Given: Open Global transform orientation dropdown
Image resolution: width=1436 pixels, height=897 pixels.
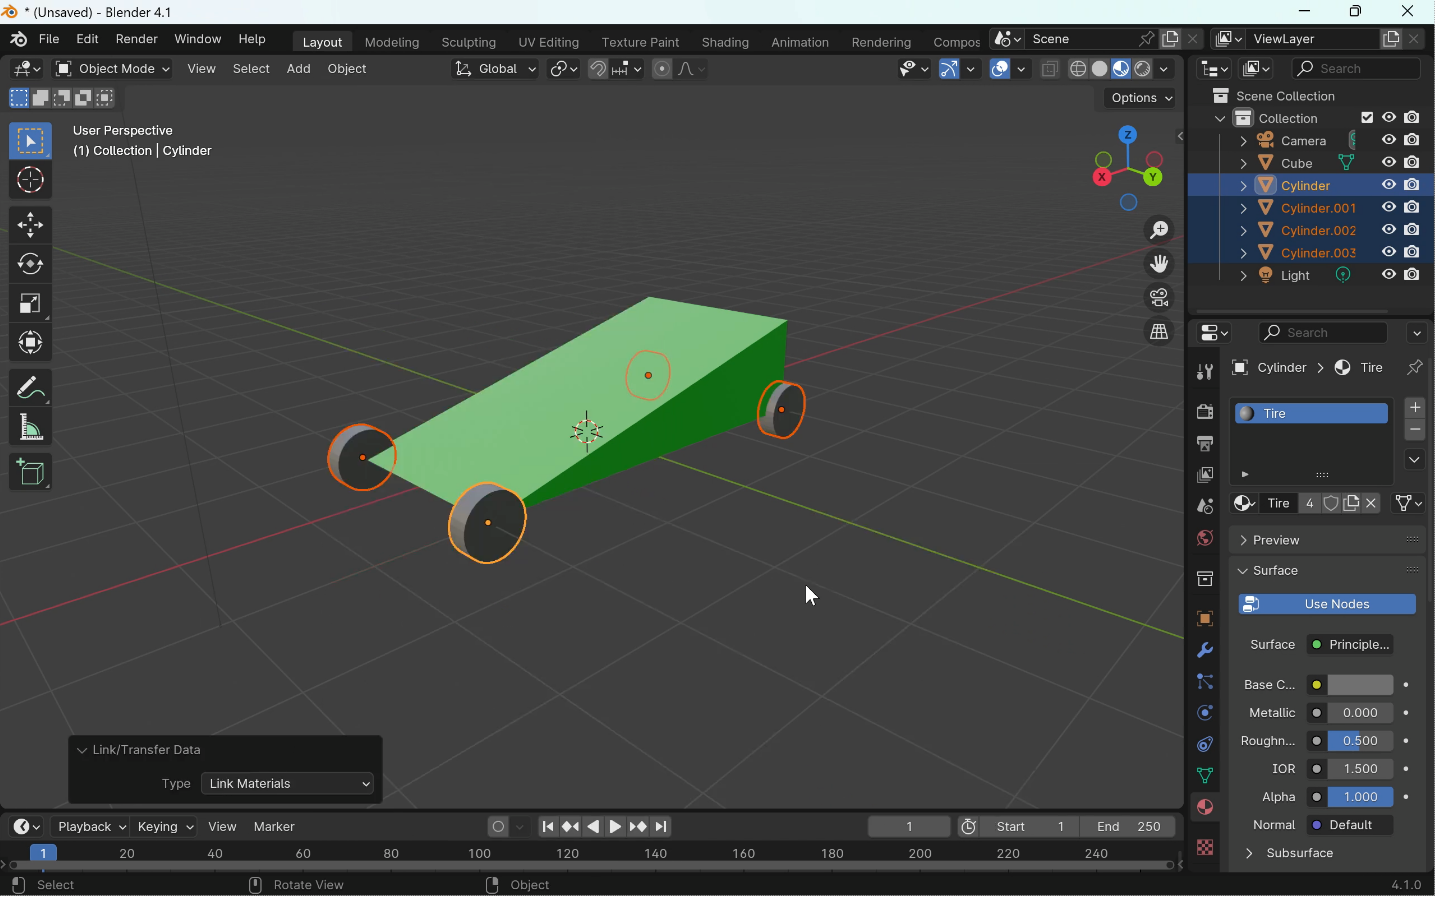Looking at the screenshot, I should [x=495, y=69].
